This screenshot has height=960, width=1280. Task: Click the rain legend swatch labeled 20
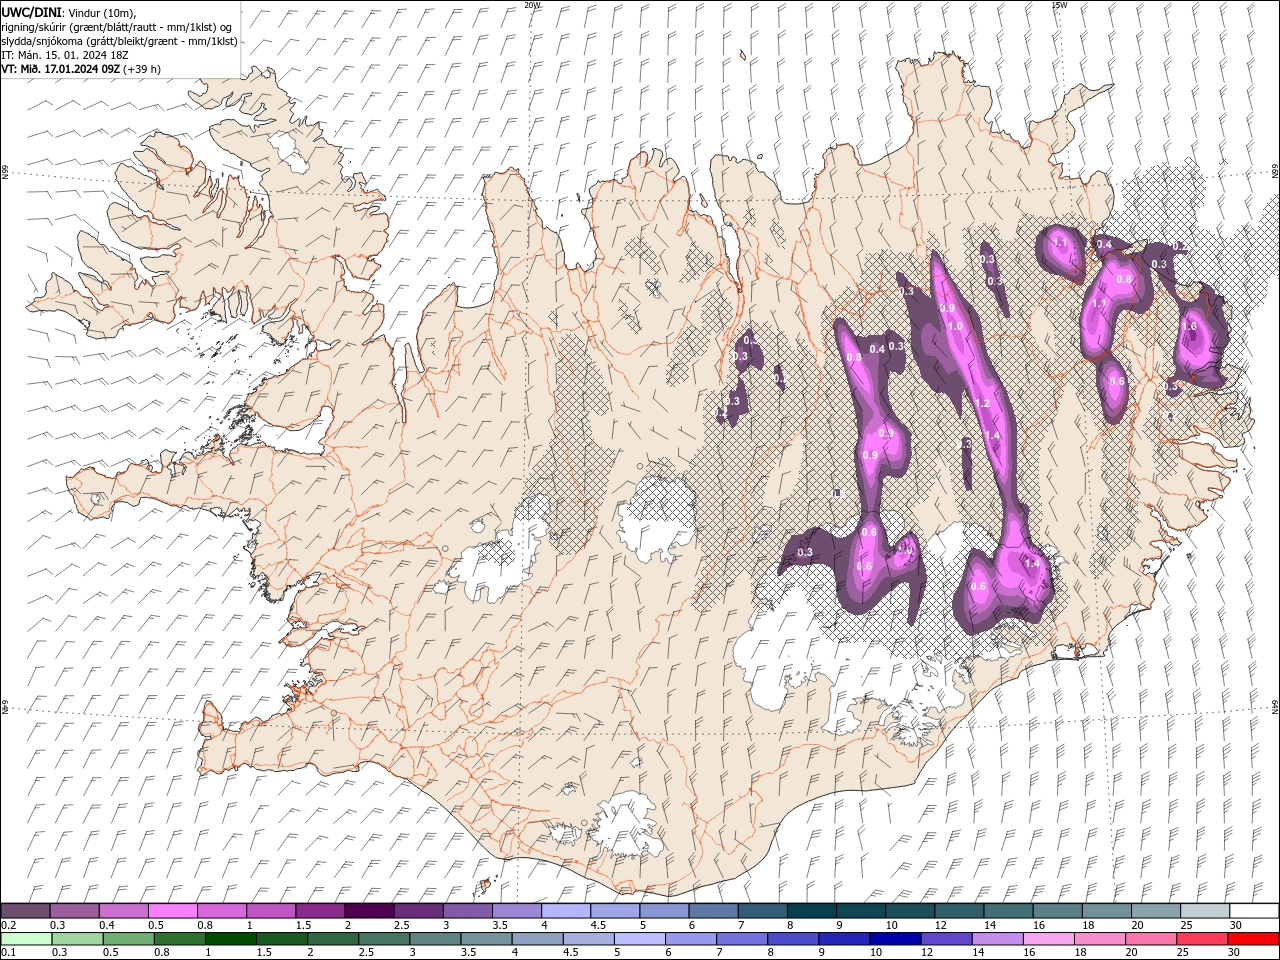tap(1151, 939)
